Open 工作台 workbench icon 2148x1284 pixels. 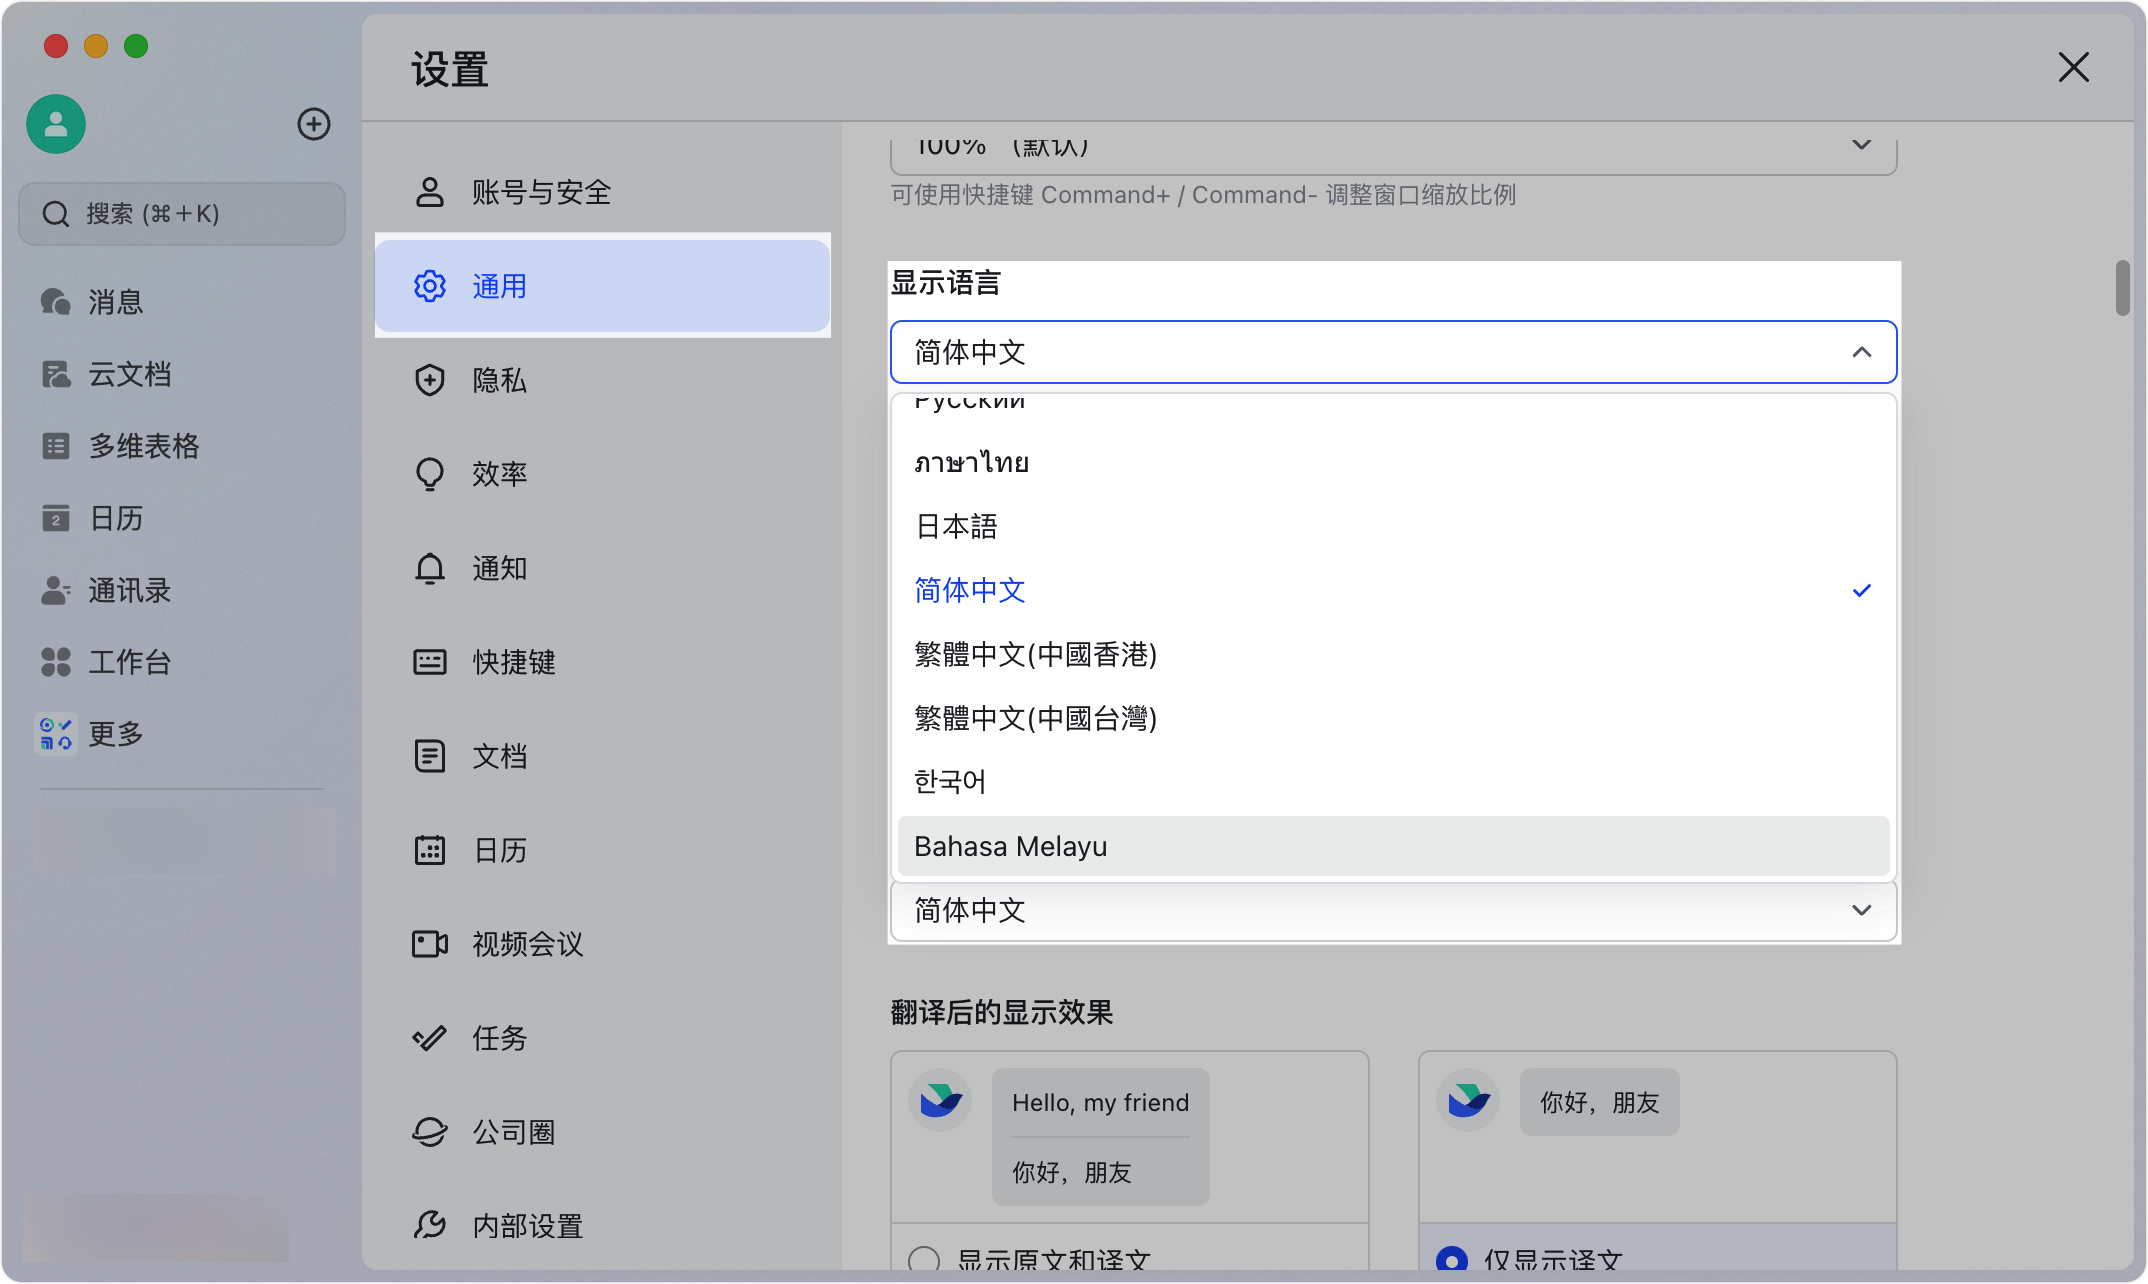click(55, 662)
